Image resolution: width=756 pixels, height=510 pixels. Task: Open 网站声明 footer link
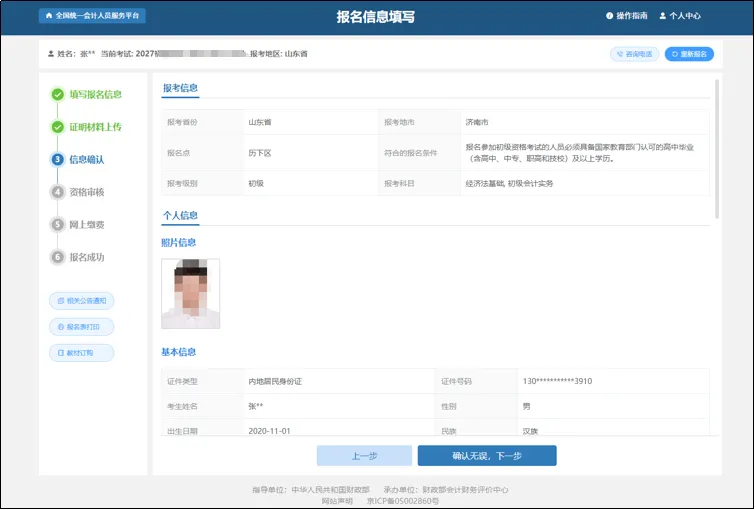click(x=337, y=501)
